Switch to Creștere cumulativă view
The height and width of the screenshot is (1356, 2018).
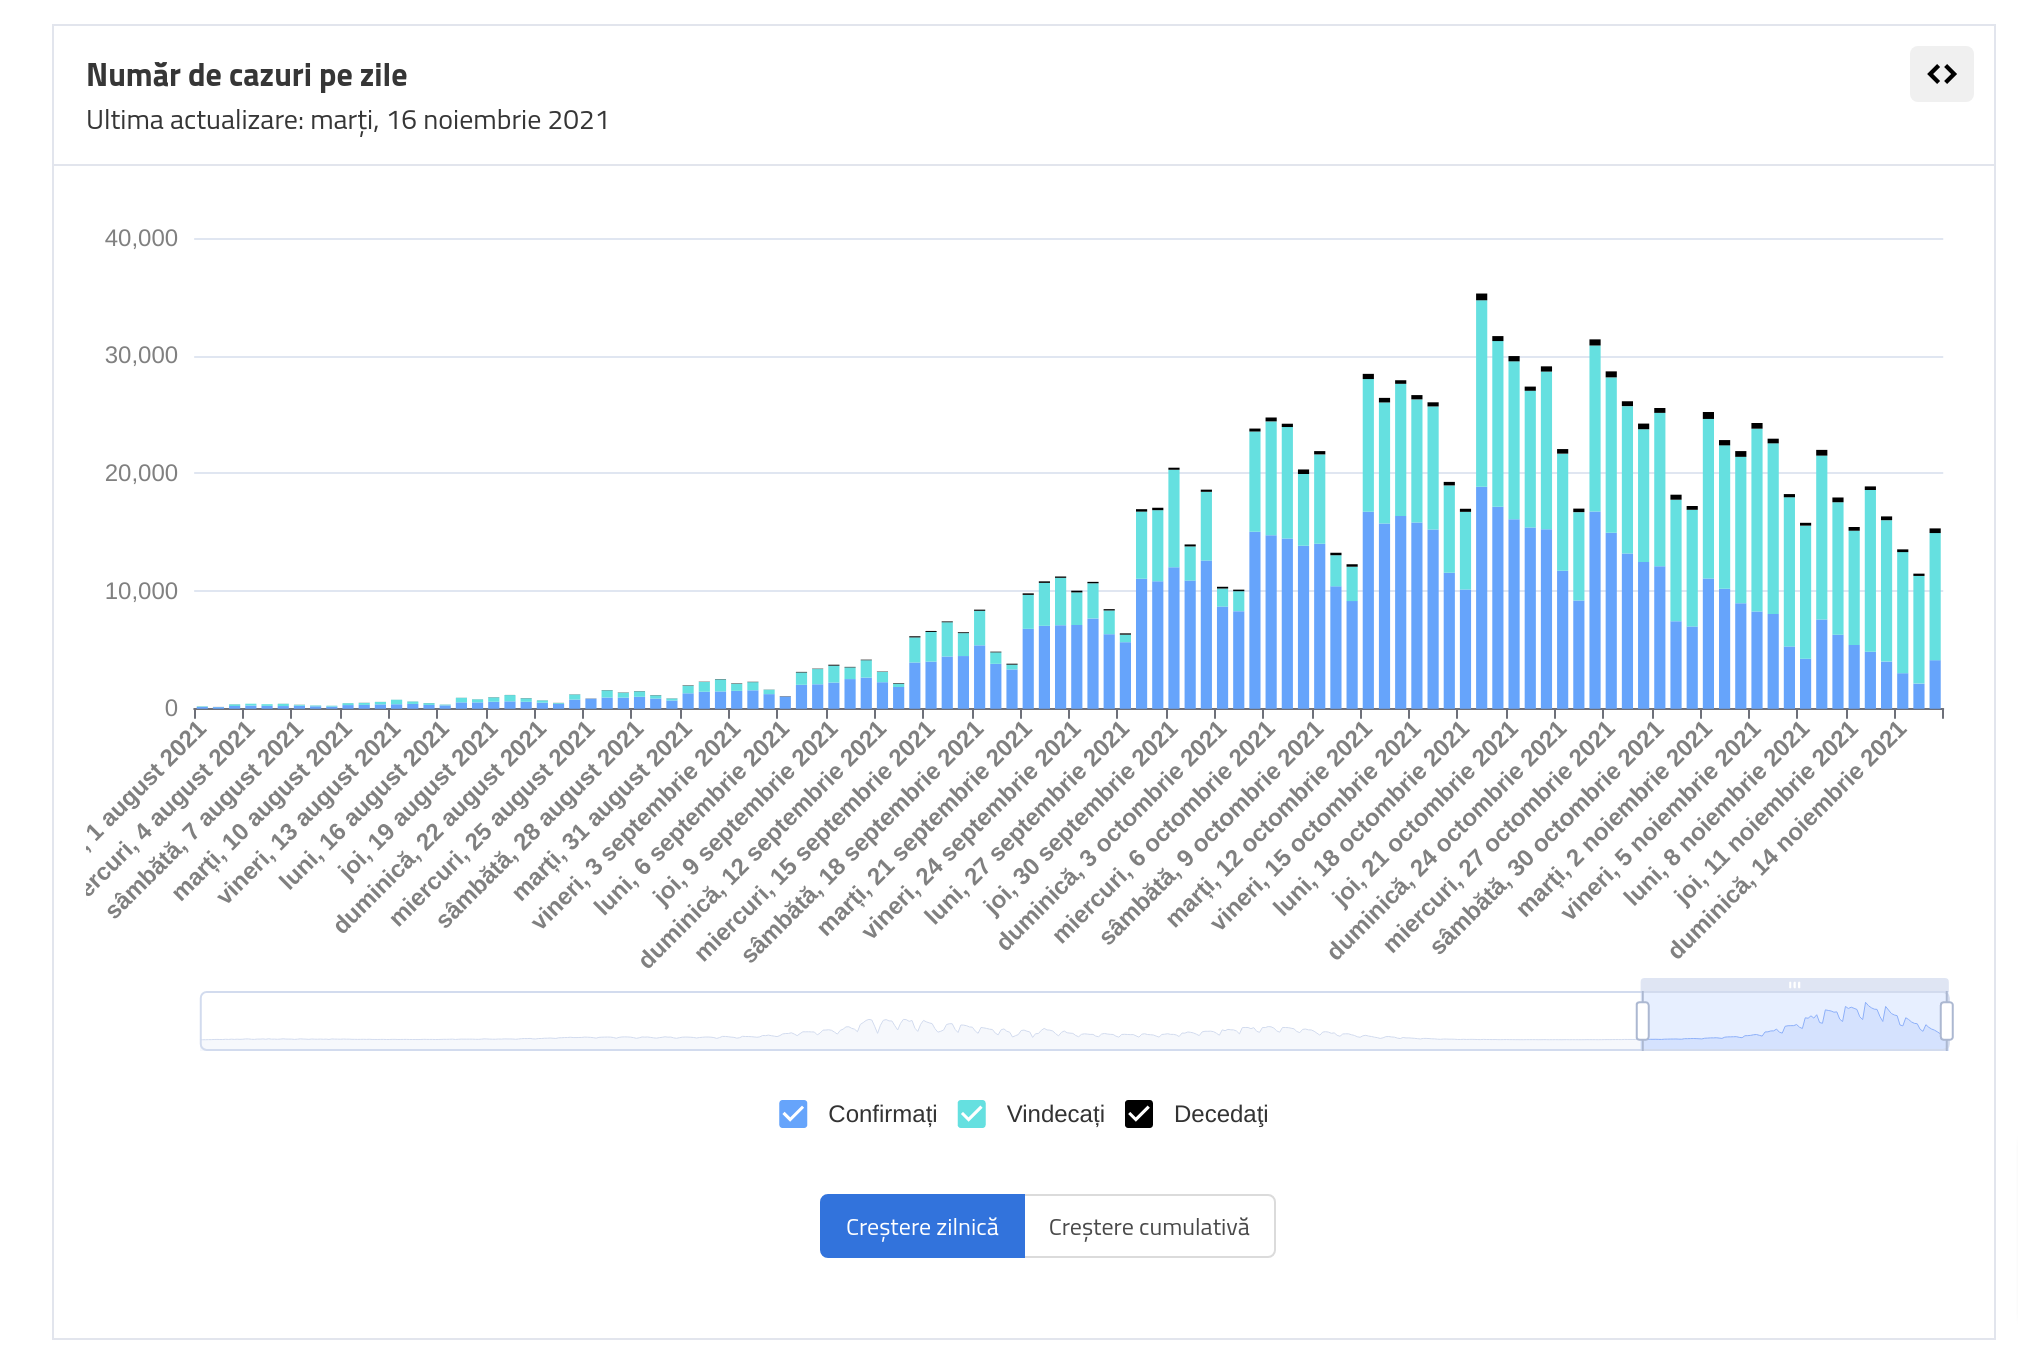point(1148,1227)
